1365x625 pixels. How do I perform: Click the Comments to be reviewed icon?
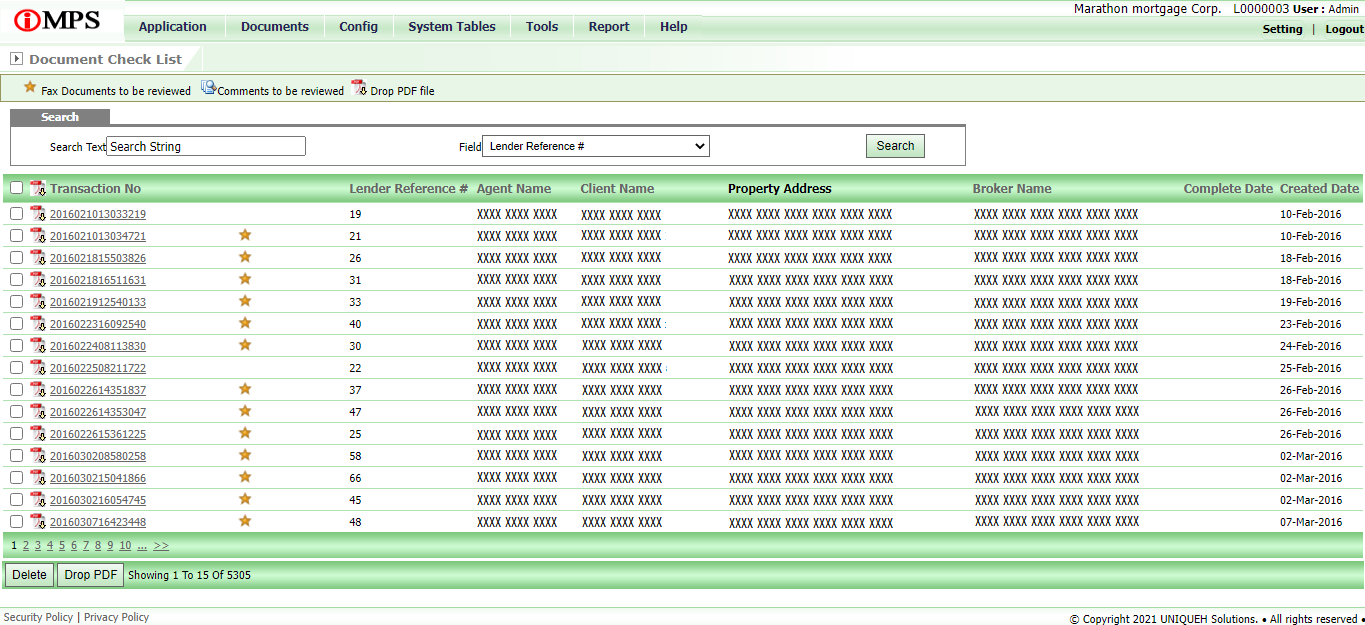[208, 88]
